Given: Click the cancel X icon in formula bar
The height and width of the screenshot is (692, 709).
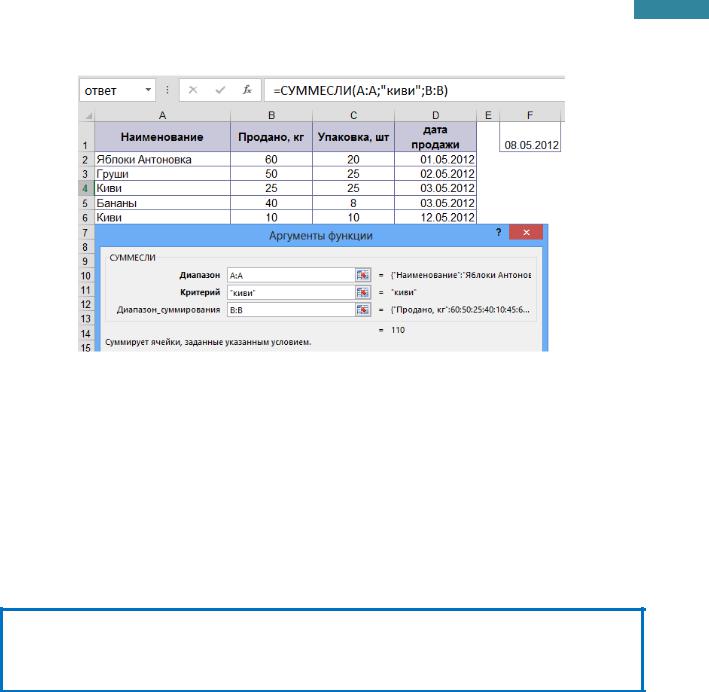Looking at the screenshot, I should (x=193, y=90).
